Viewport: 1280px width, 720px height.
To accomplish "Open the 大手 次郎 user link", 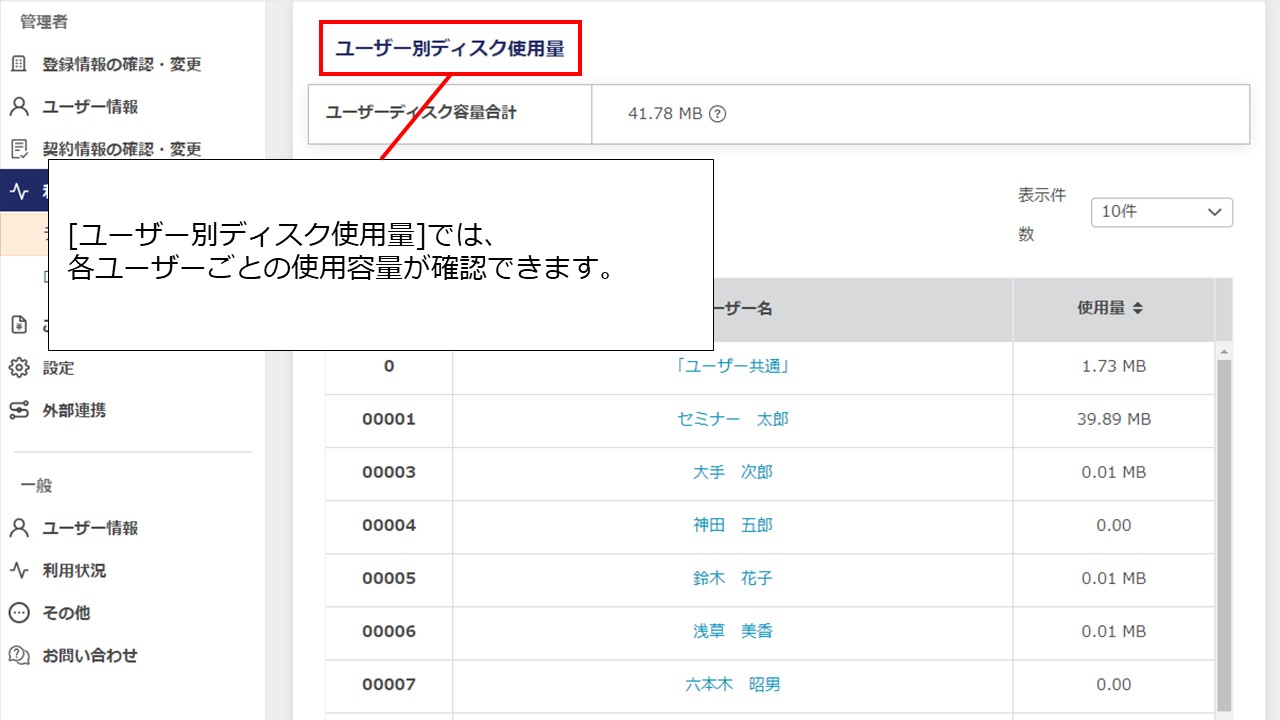I will coord(733,472).
